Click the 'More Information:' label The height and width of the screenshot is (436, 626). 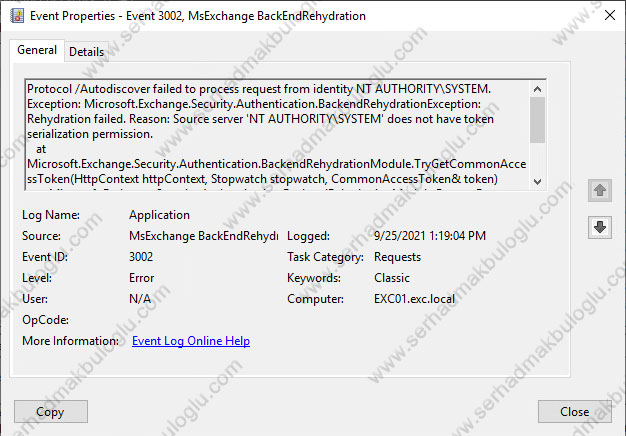(70, 341)
